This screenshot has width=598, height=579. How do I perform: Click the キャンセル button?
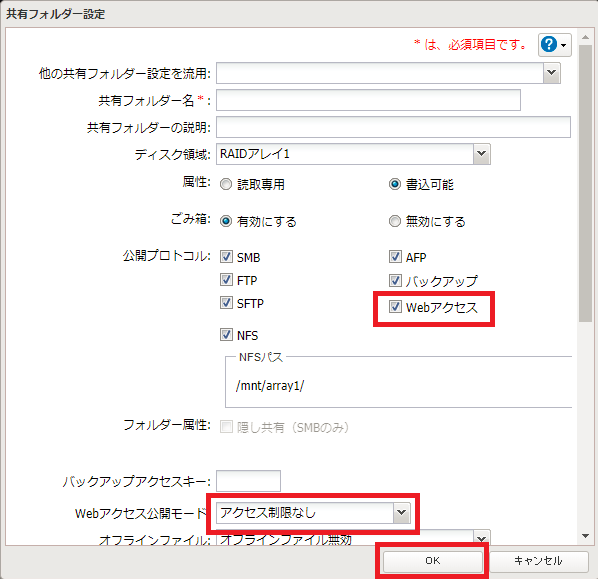[x=538, y=561]
